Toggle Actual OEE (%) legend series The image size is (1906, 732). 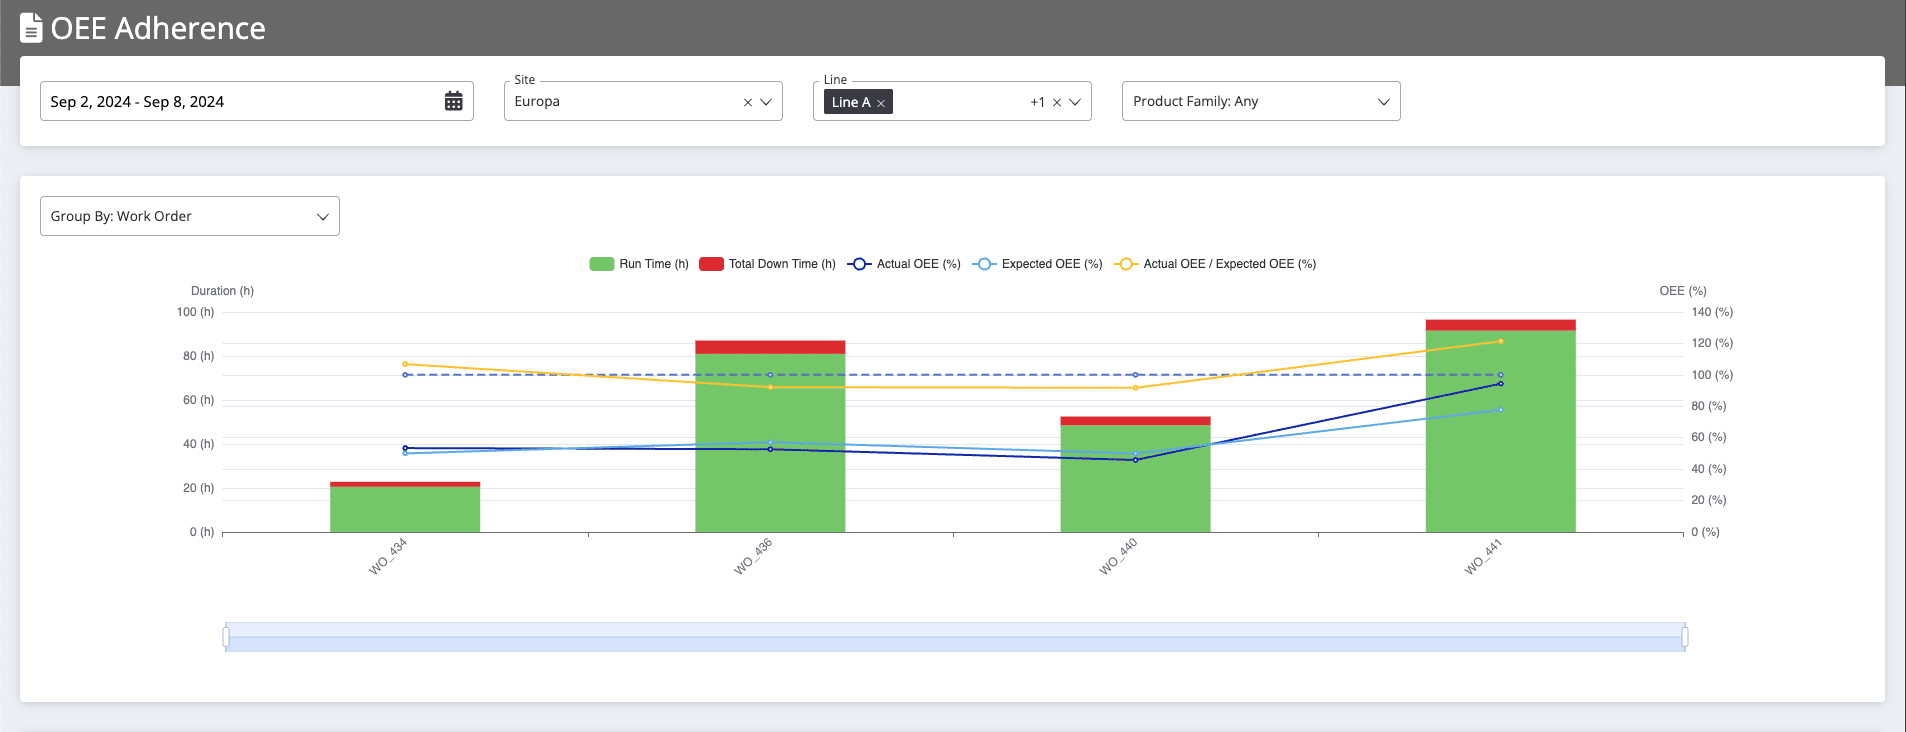[904, 264]
